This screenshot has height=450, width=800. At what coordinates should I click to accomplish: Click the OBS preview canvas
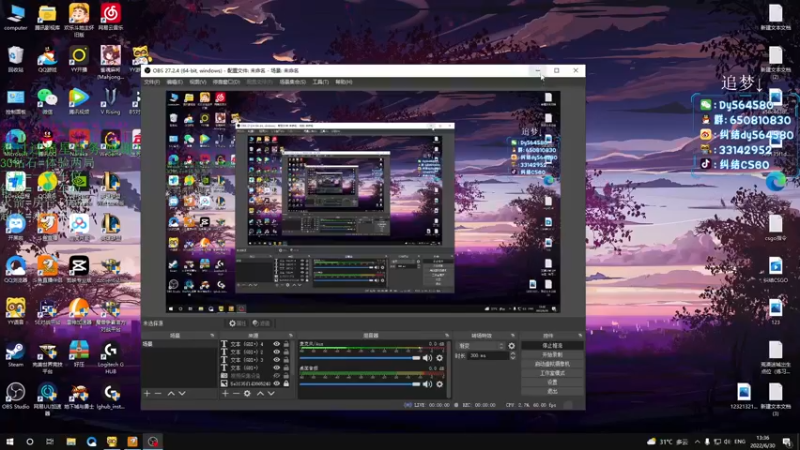[x=363, y=202]
